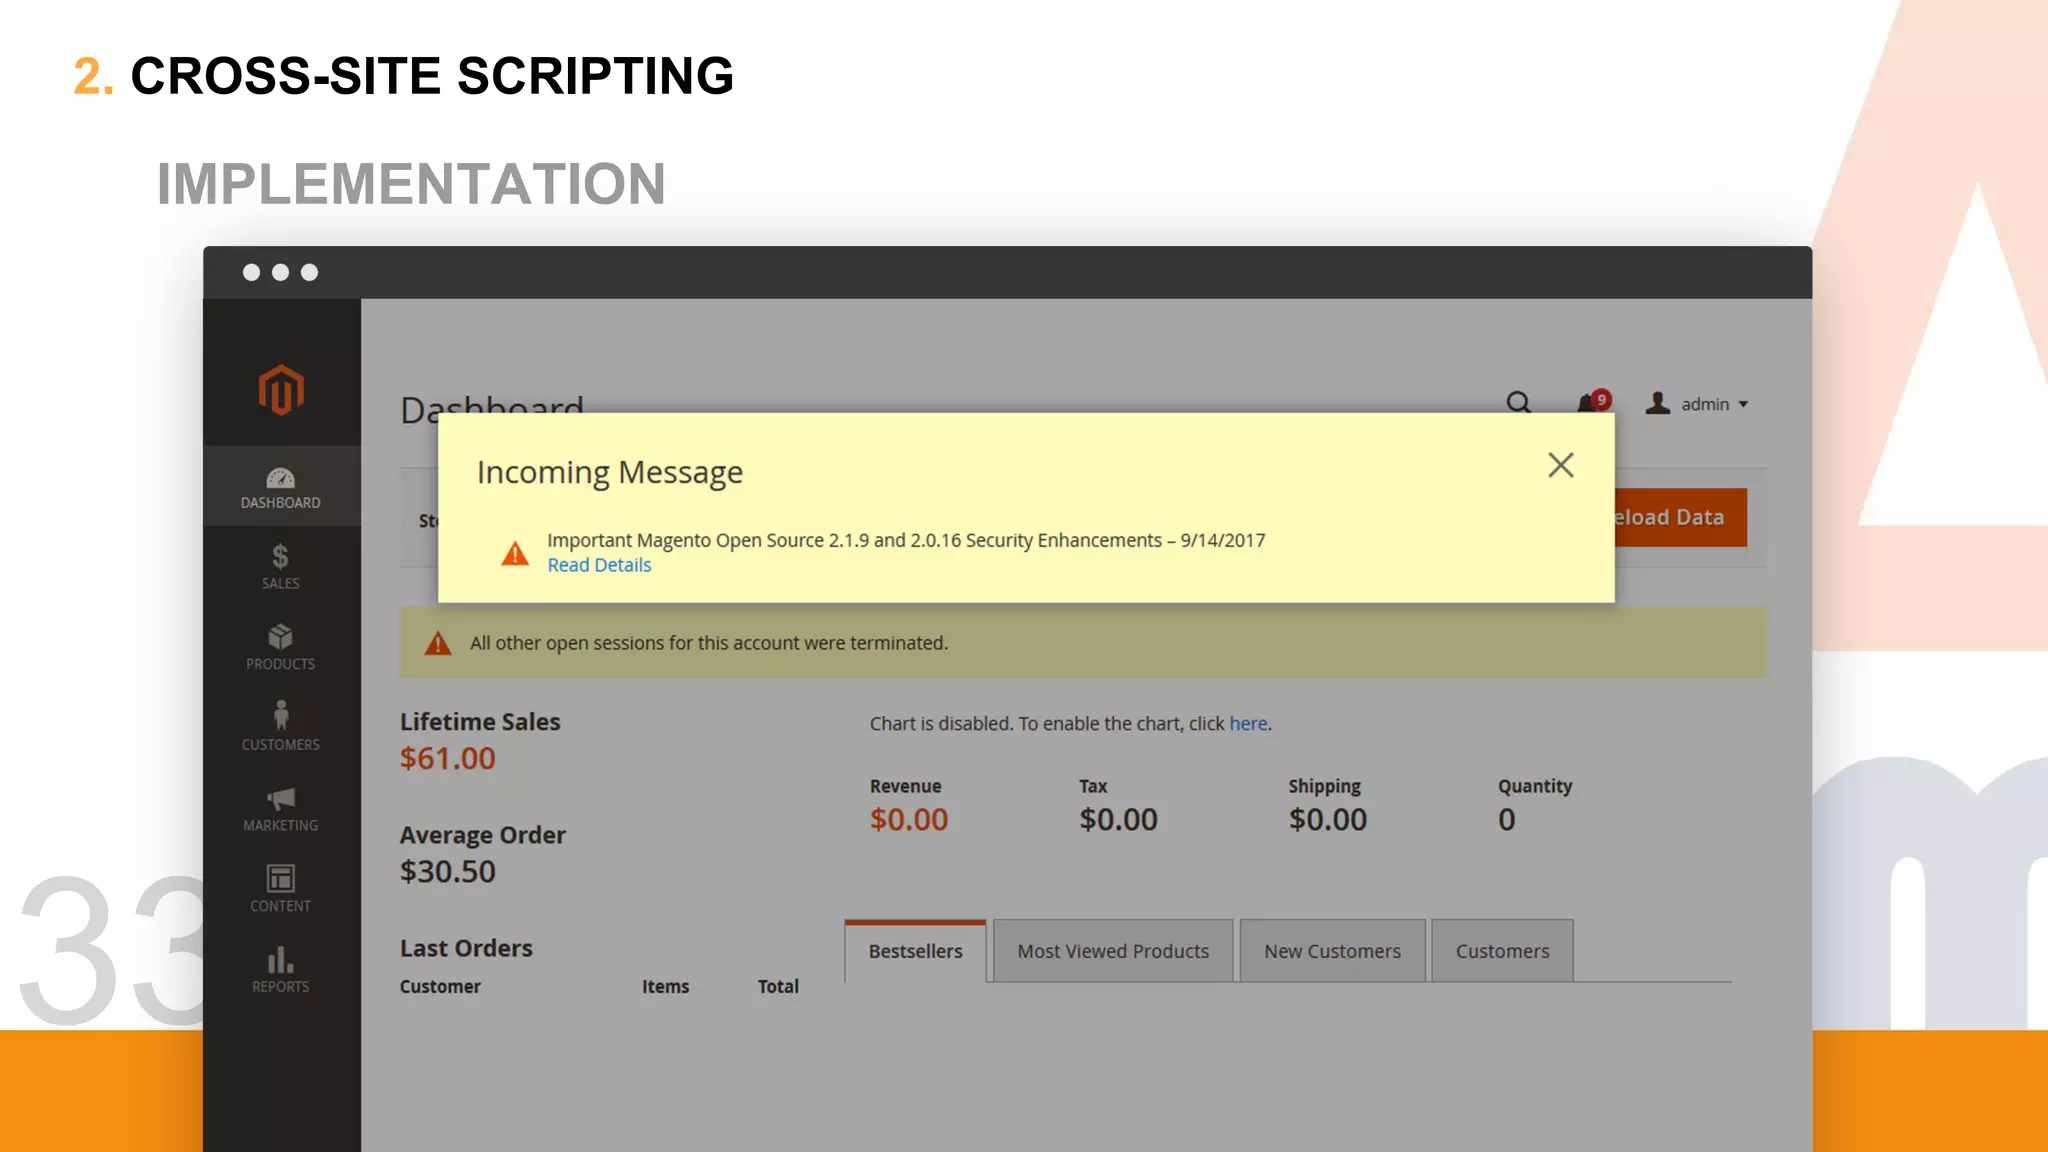This screenshot has height=1152, width=2048.
Task: Click the Shipping $0.00 value
Action: (x=1327, y=819)
